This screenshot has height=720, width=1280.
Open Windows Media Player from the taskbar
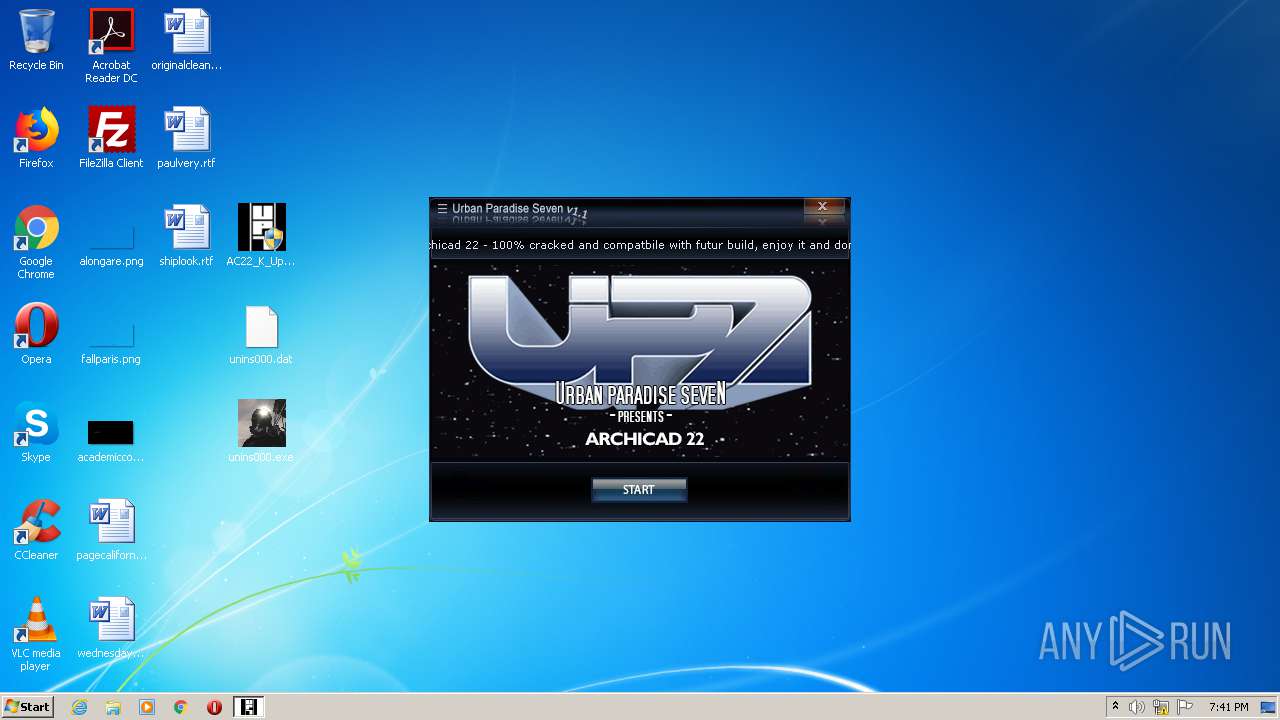pyautogui.click(x=147, y=707)
